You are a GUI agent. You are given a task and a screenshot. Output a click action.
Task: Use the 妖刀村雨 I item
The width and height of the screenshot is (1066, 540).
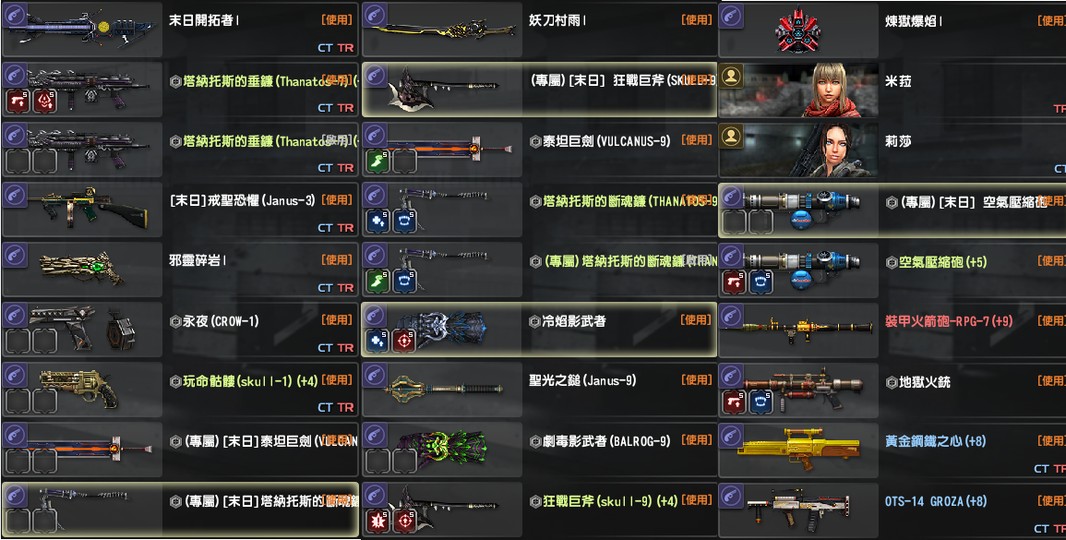pos(696,20)
